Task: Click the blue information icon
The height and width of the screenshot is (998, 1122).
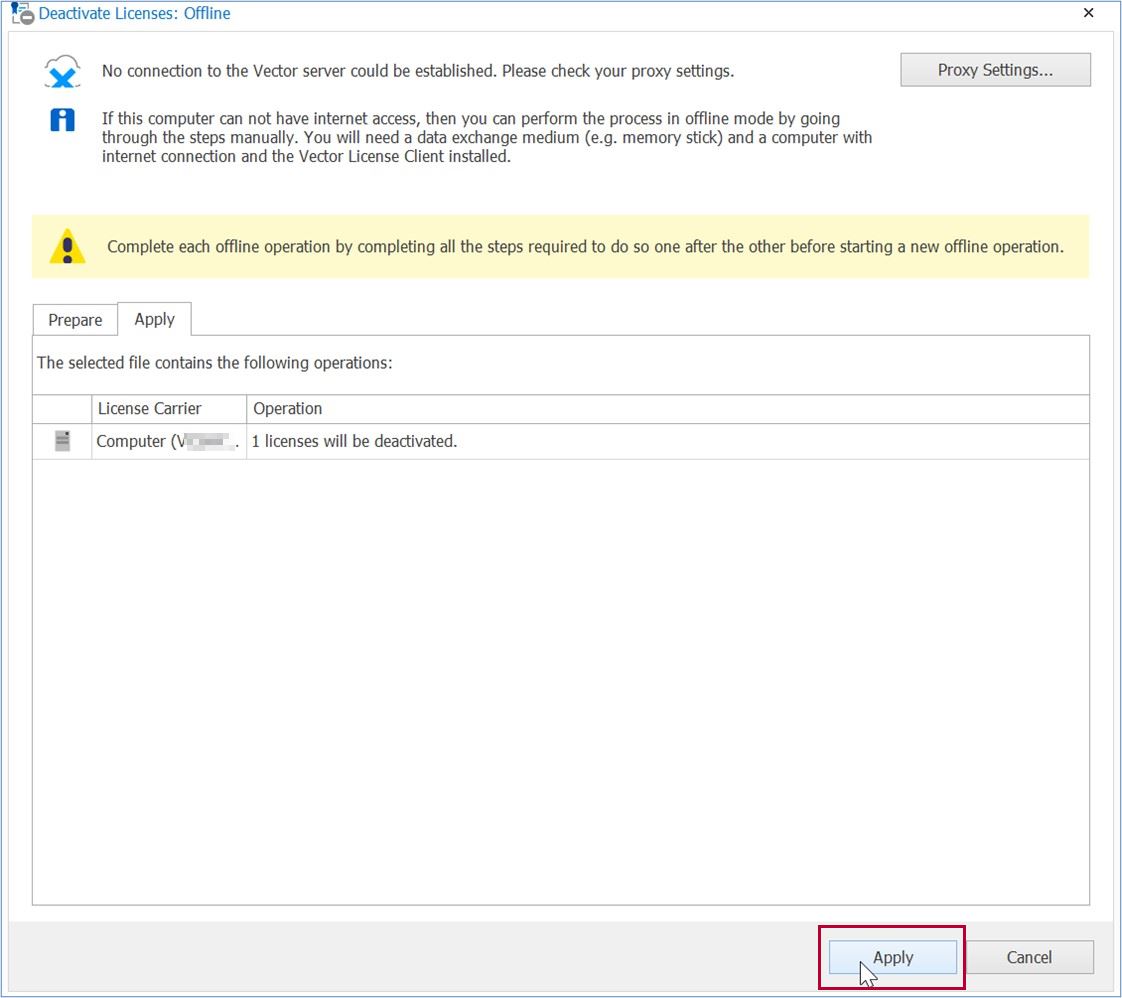Action: pos(62,121)
